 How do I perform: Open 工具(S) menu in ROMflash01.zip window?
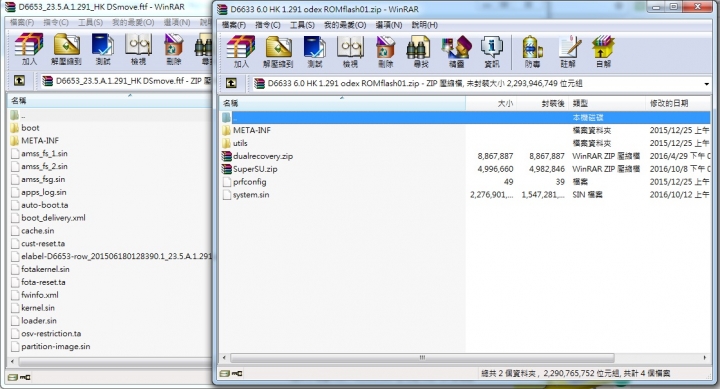pyautogui.click(x=302, y=25)
